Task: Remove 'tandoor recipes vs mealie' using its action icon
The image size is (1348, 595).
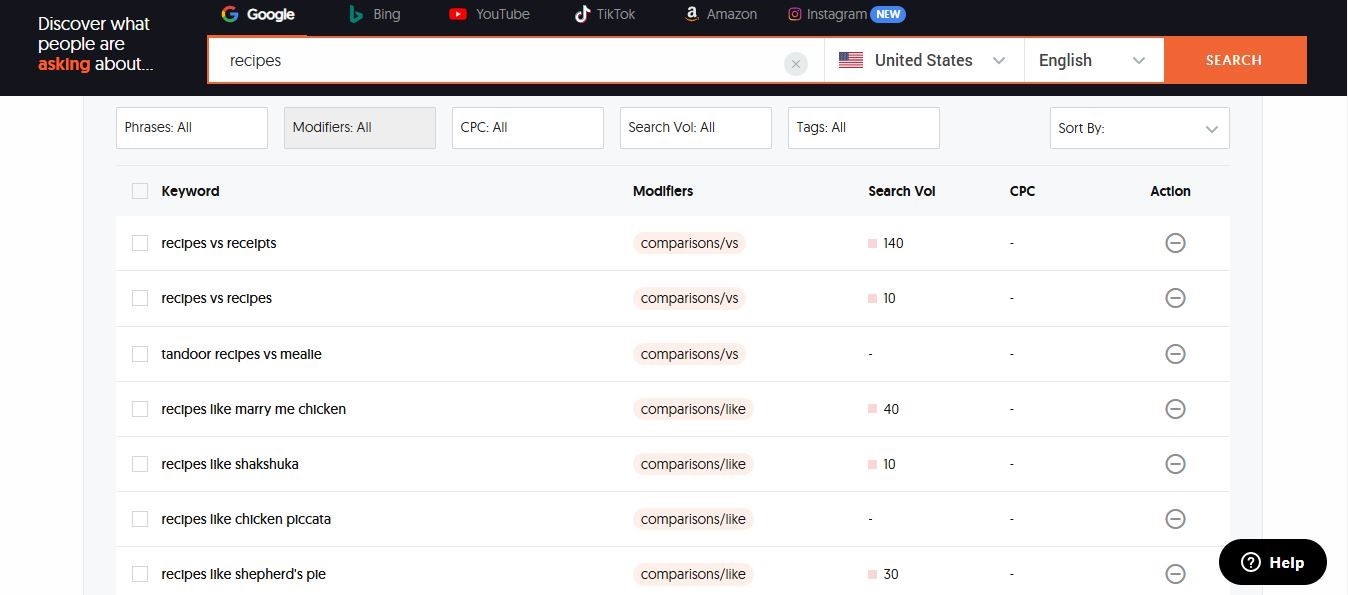Action: coord(1175,354)
